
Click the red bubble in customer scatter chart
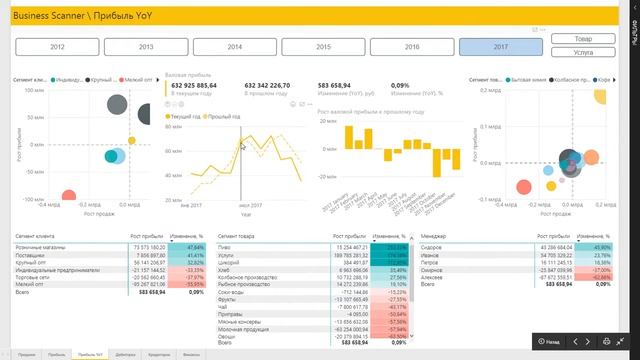69,196
